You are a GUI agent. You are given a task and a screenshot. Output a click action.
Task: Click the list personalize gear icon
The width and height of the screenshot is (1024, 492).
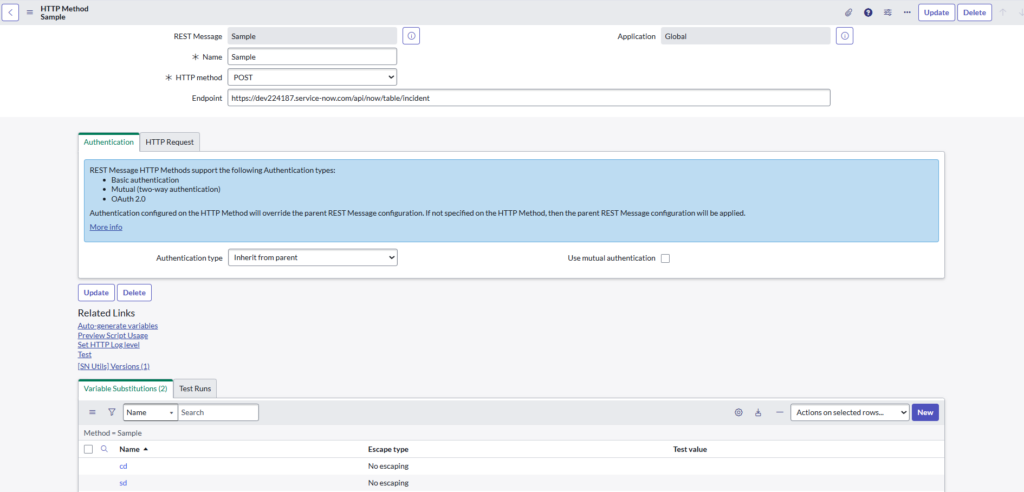739,412
